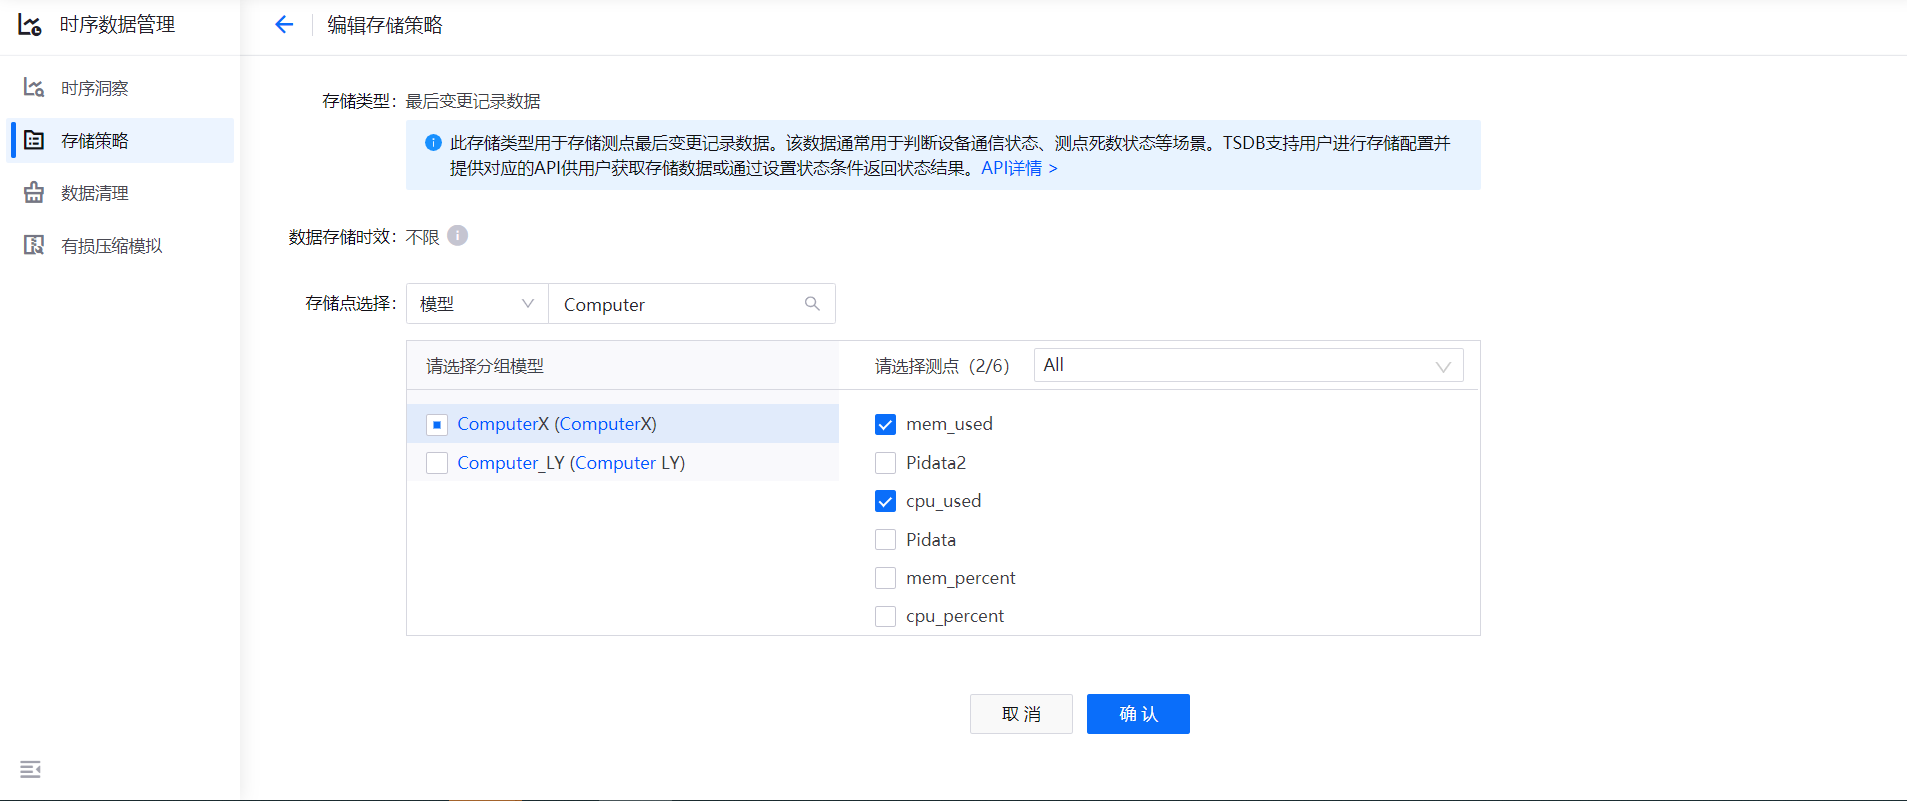The height and width of the screenshot is (801, 1907).
Task: Click the 取消 button
Action: tap(1021, 714)
